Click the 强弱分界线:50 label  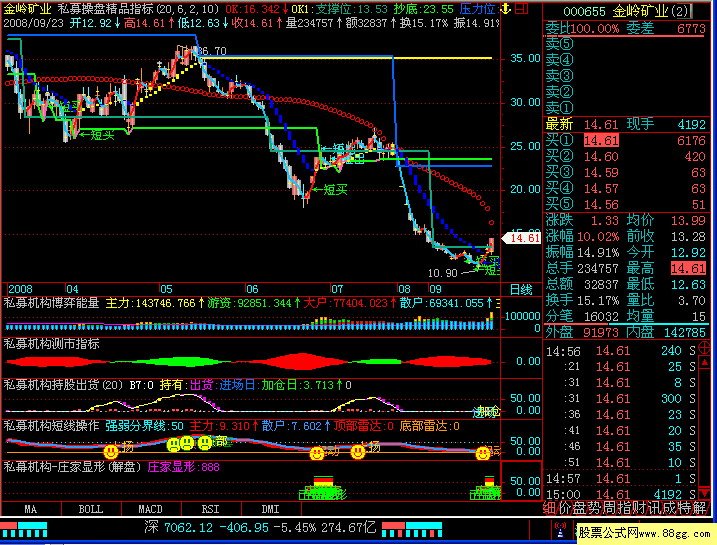coord(144,426)
